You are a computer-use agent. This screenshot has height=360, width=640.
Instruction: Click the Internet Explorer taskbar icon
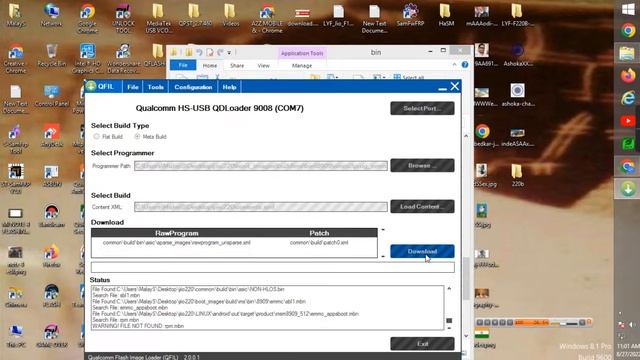click(628, 98)
